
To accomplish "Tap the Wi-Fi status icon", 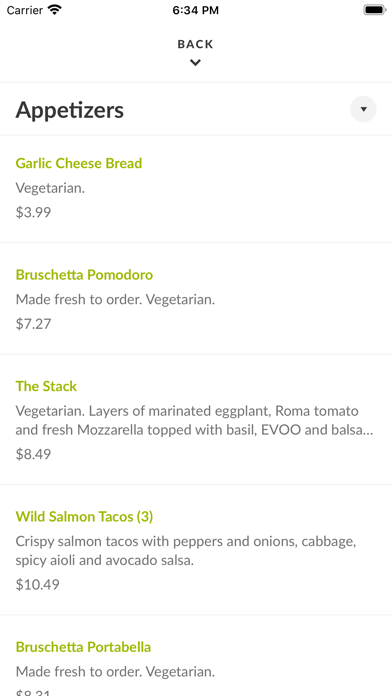I will pos(55,10).
